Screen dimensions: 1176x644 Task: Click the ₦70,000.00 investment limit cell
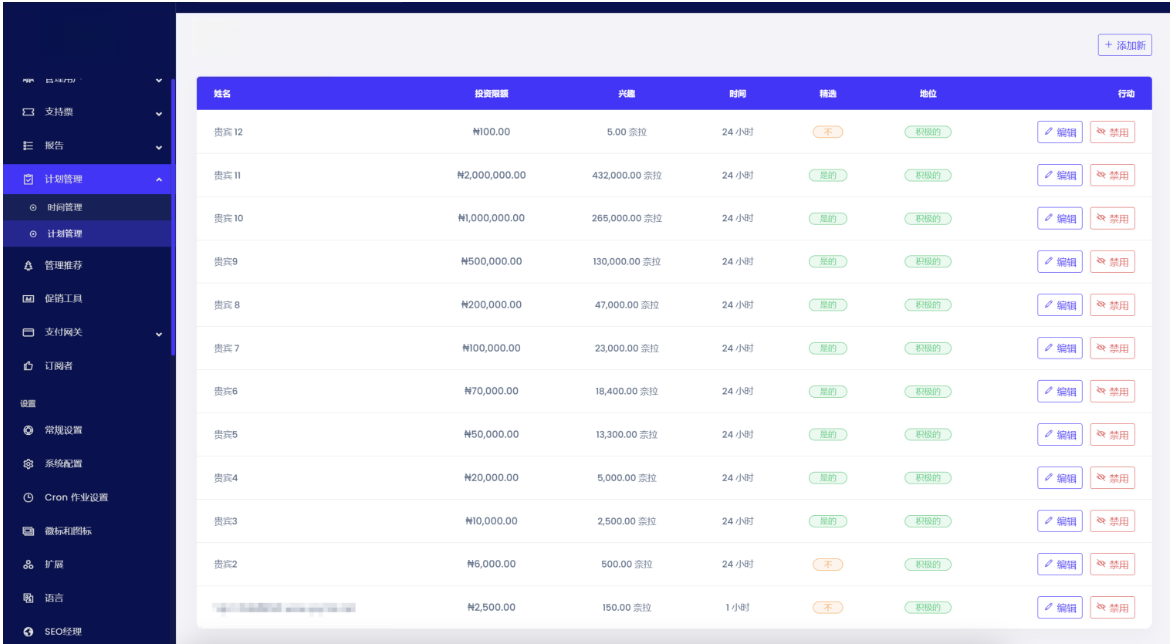tap(491, 391)
